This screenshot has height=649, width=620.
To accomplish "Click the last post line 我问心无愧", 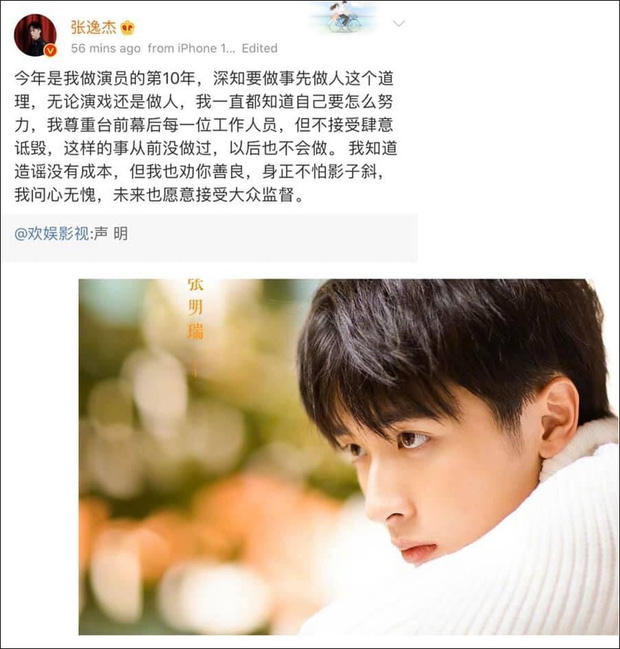I will pyautogui.click(x=159, y=195).
